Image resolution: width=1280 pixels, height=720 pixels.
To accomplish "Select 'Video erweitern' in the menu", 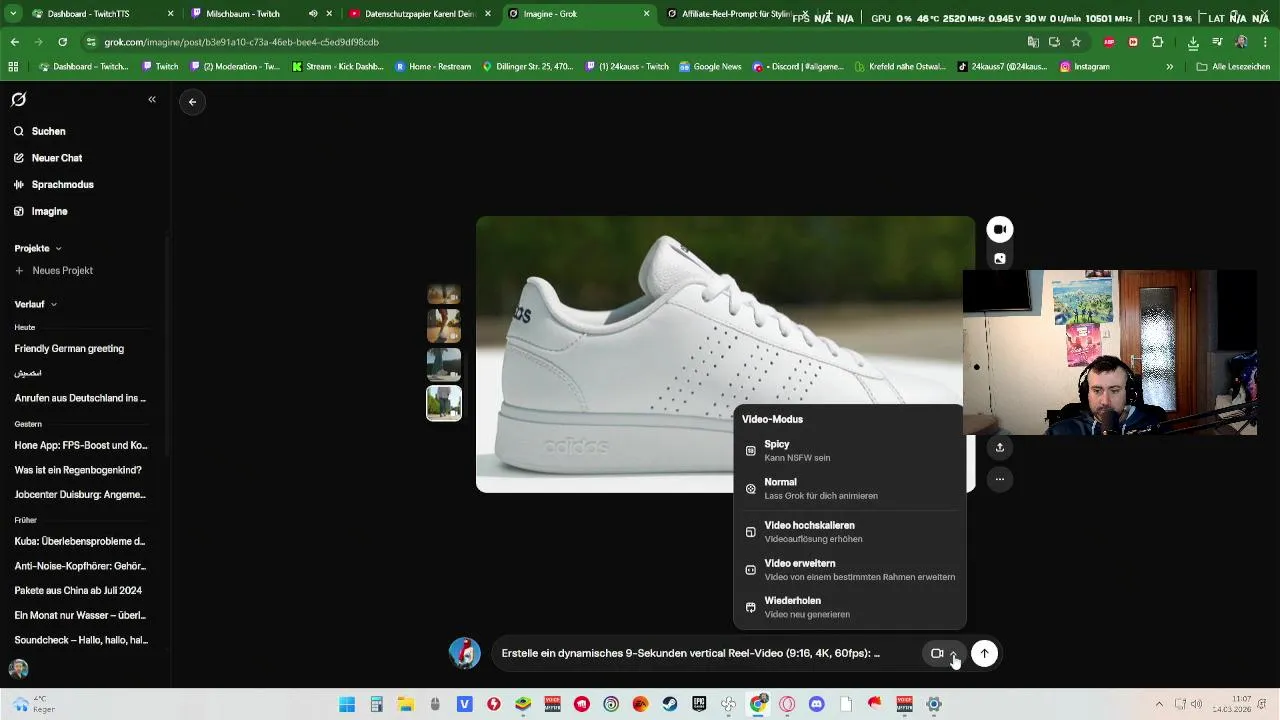I will point(849,569).
